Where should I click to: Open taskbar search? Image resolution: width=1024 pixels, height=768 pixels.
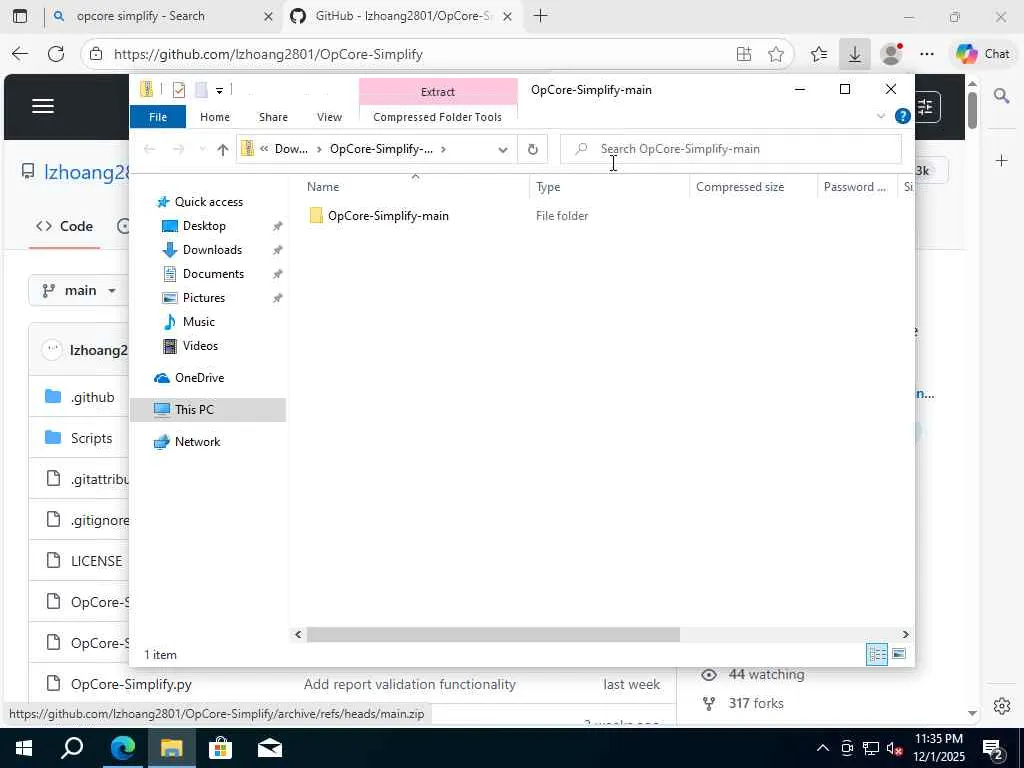[72, 748]
